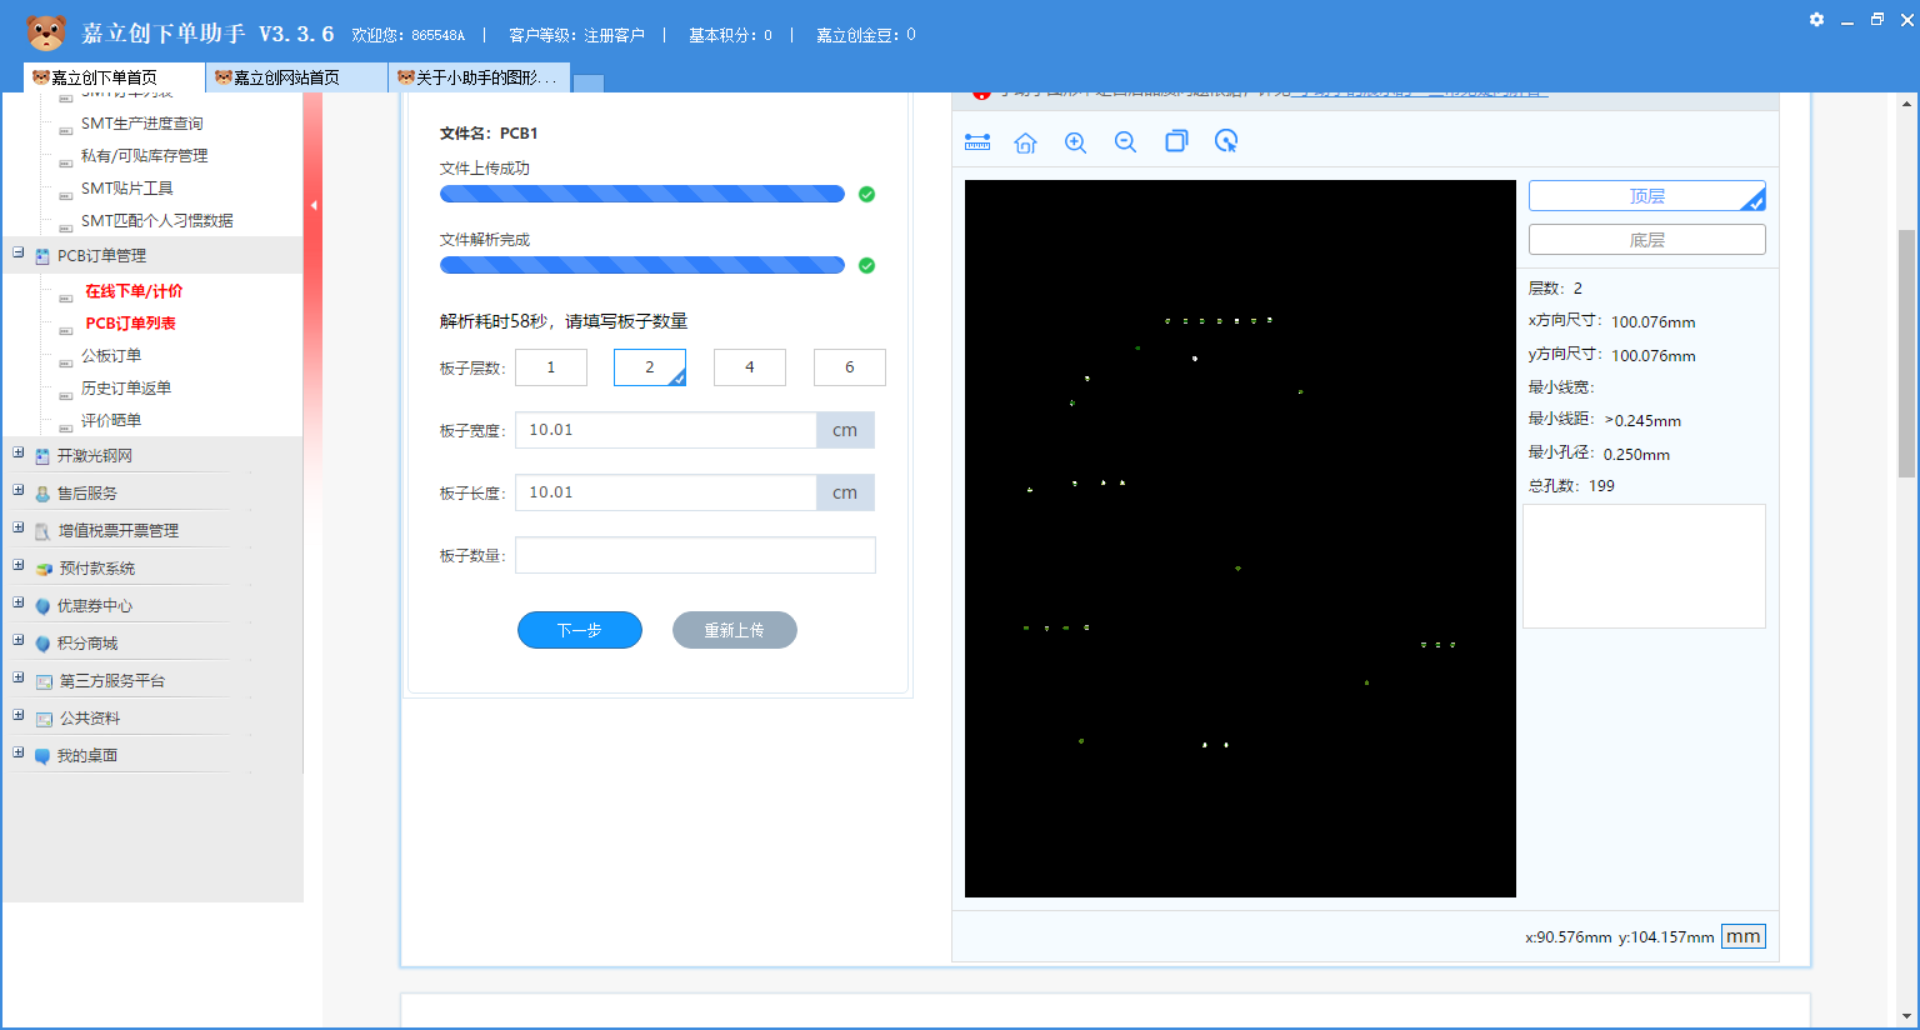Click the 文件解析完成 progress bar
This screenshot has height=1030, width=1920.
[642, 265]
